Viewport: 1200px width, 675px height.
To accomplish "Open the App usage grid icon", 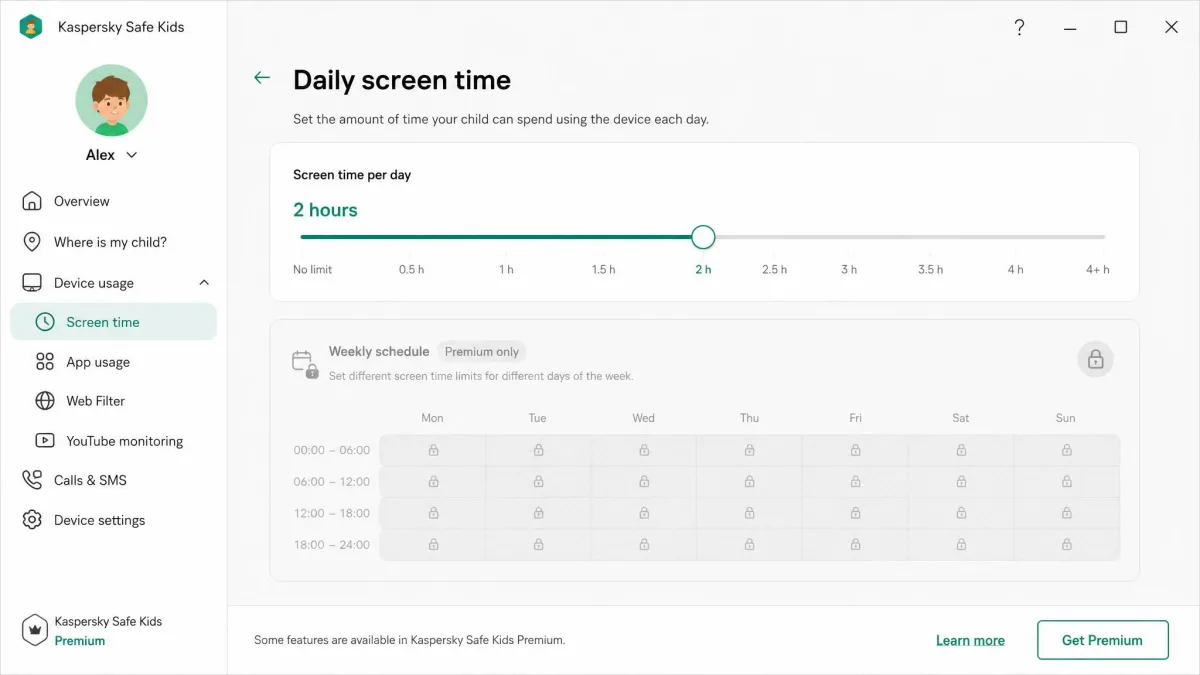I will point(45,362).
